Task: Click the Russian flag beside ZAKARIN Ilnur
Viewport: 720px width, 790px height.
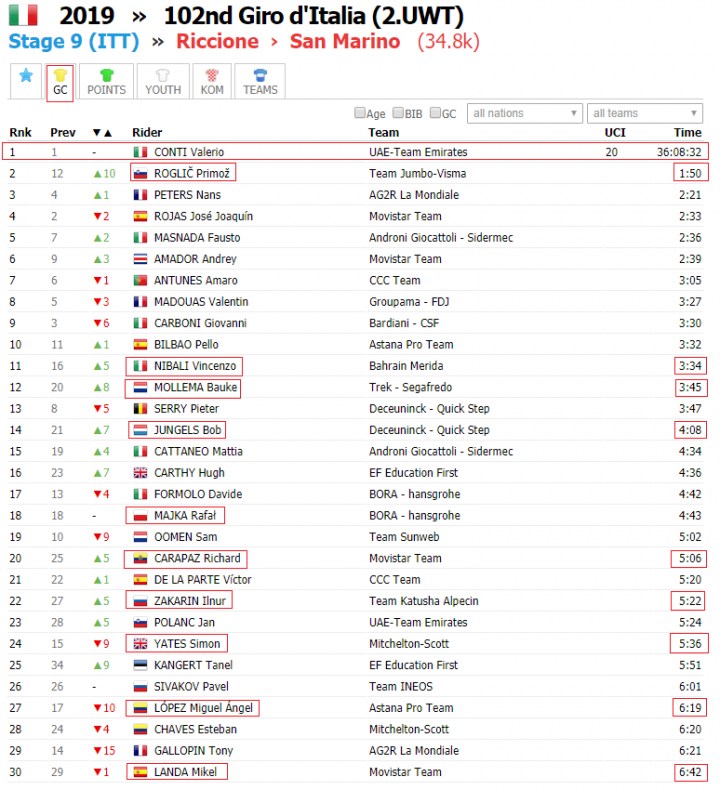Action: [140, 601]
